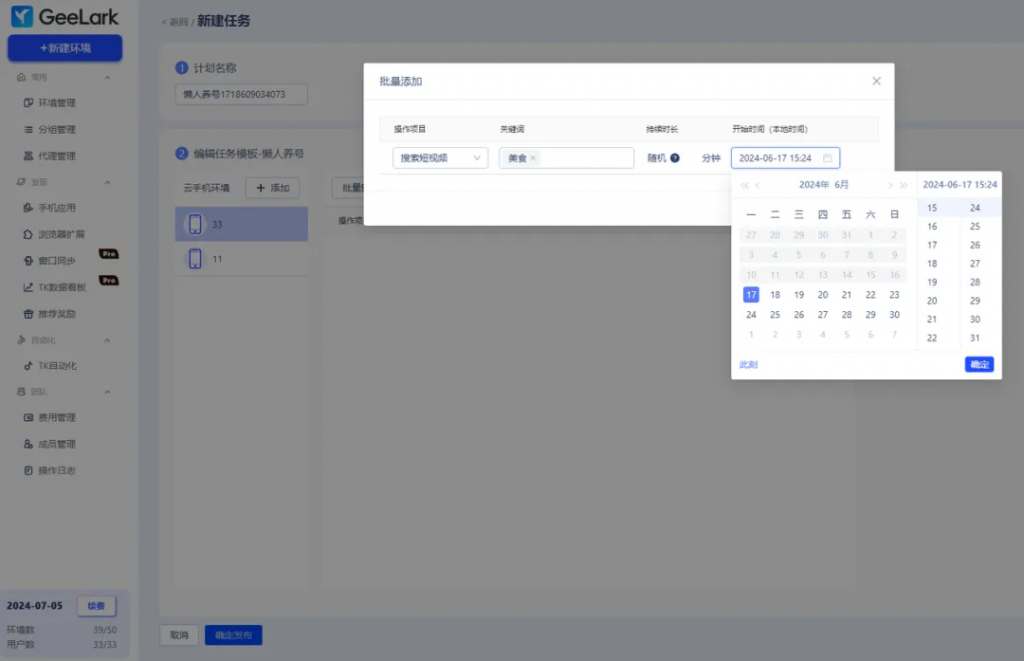This screenshot has height=661, width=1024.
Task: Remove the 美食 keyword tag
Action: (x=533, y=158)
